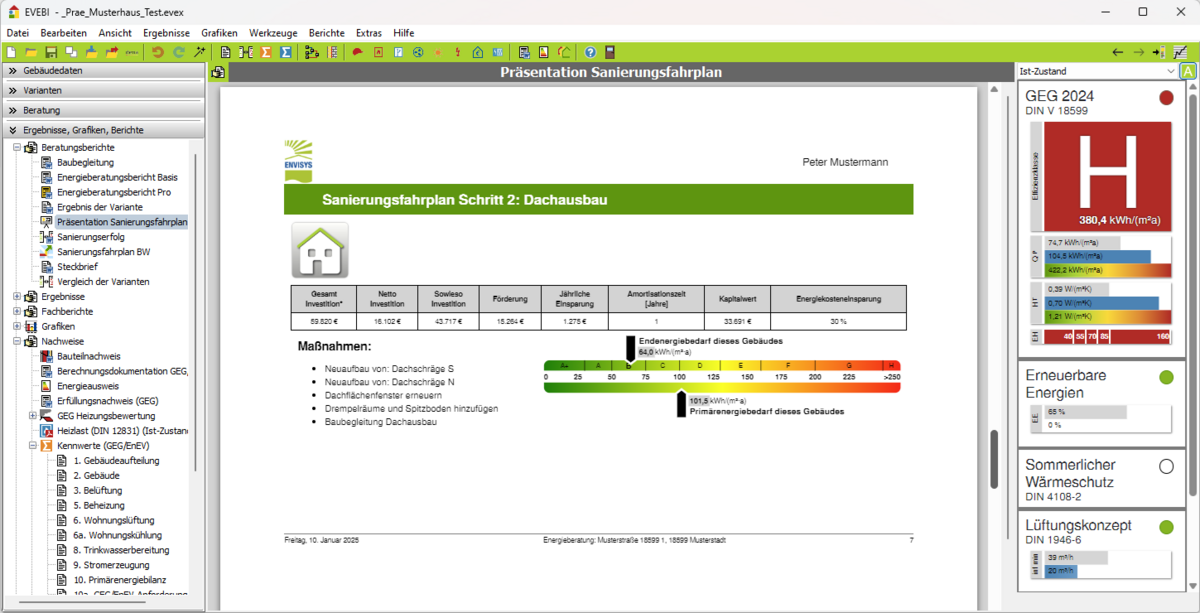Open Energieberatungsbericht Pro report
The width and height of the screenshot is (1200, 613).
114,192
